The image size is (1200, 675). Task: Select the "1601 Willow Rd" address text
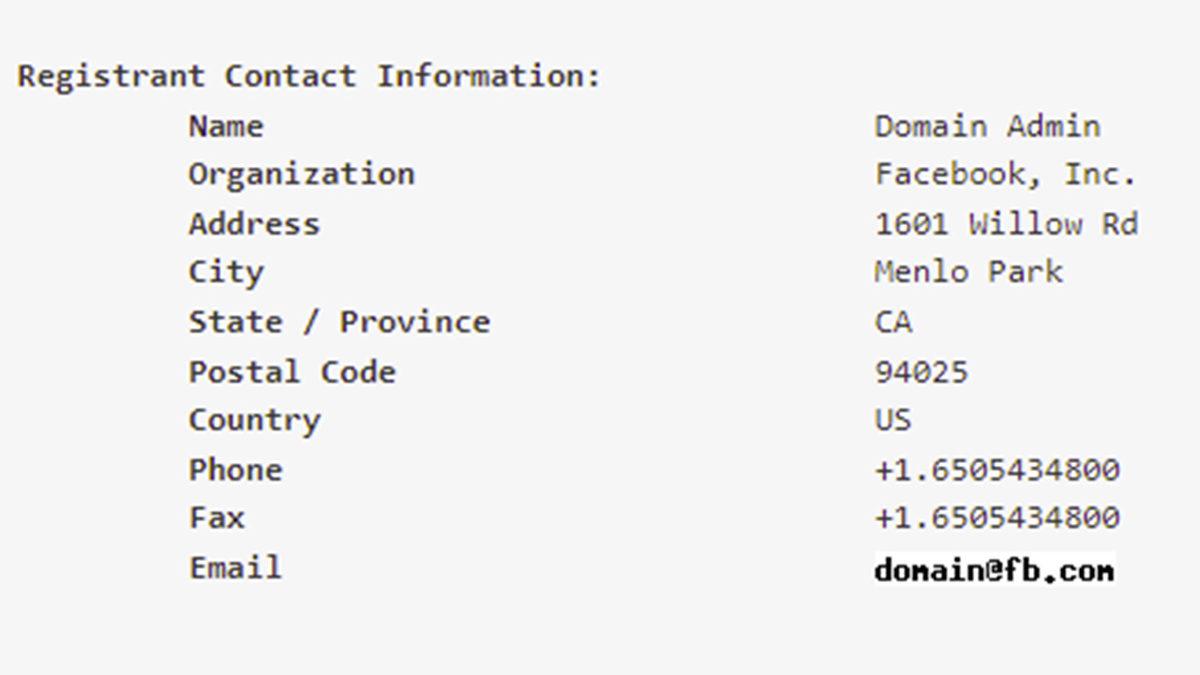point(1006,223)
